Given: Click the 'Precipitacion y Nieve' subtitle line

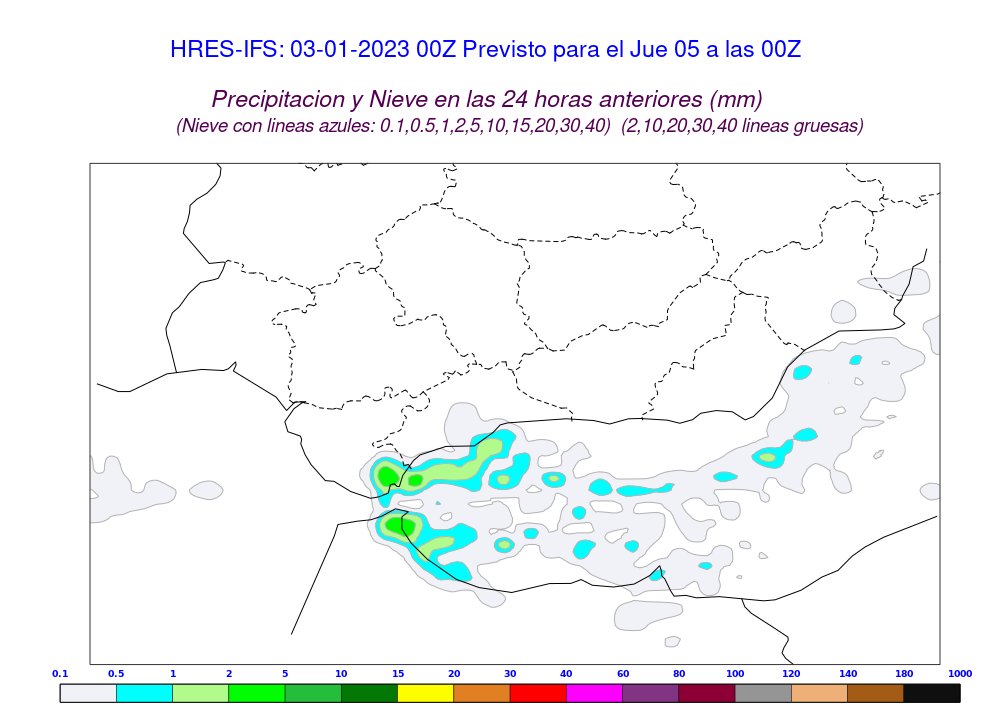Looking at the screenshot, I should pyautogui.click(x=487, y=99).
